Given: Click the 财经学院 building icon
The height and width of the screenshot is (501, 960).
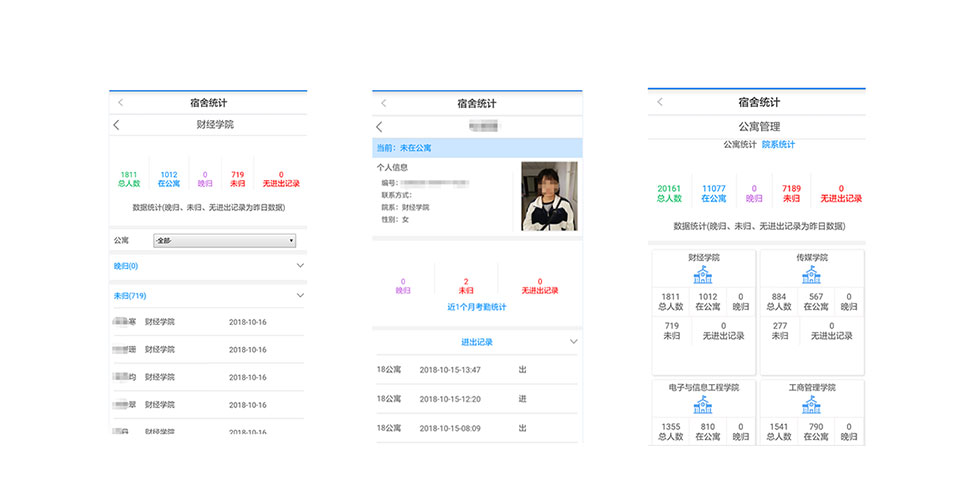Looking at the screenshot, I should 703,274.
